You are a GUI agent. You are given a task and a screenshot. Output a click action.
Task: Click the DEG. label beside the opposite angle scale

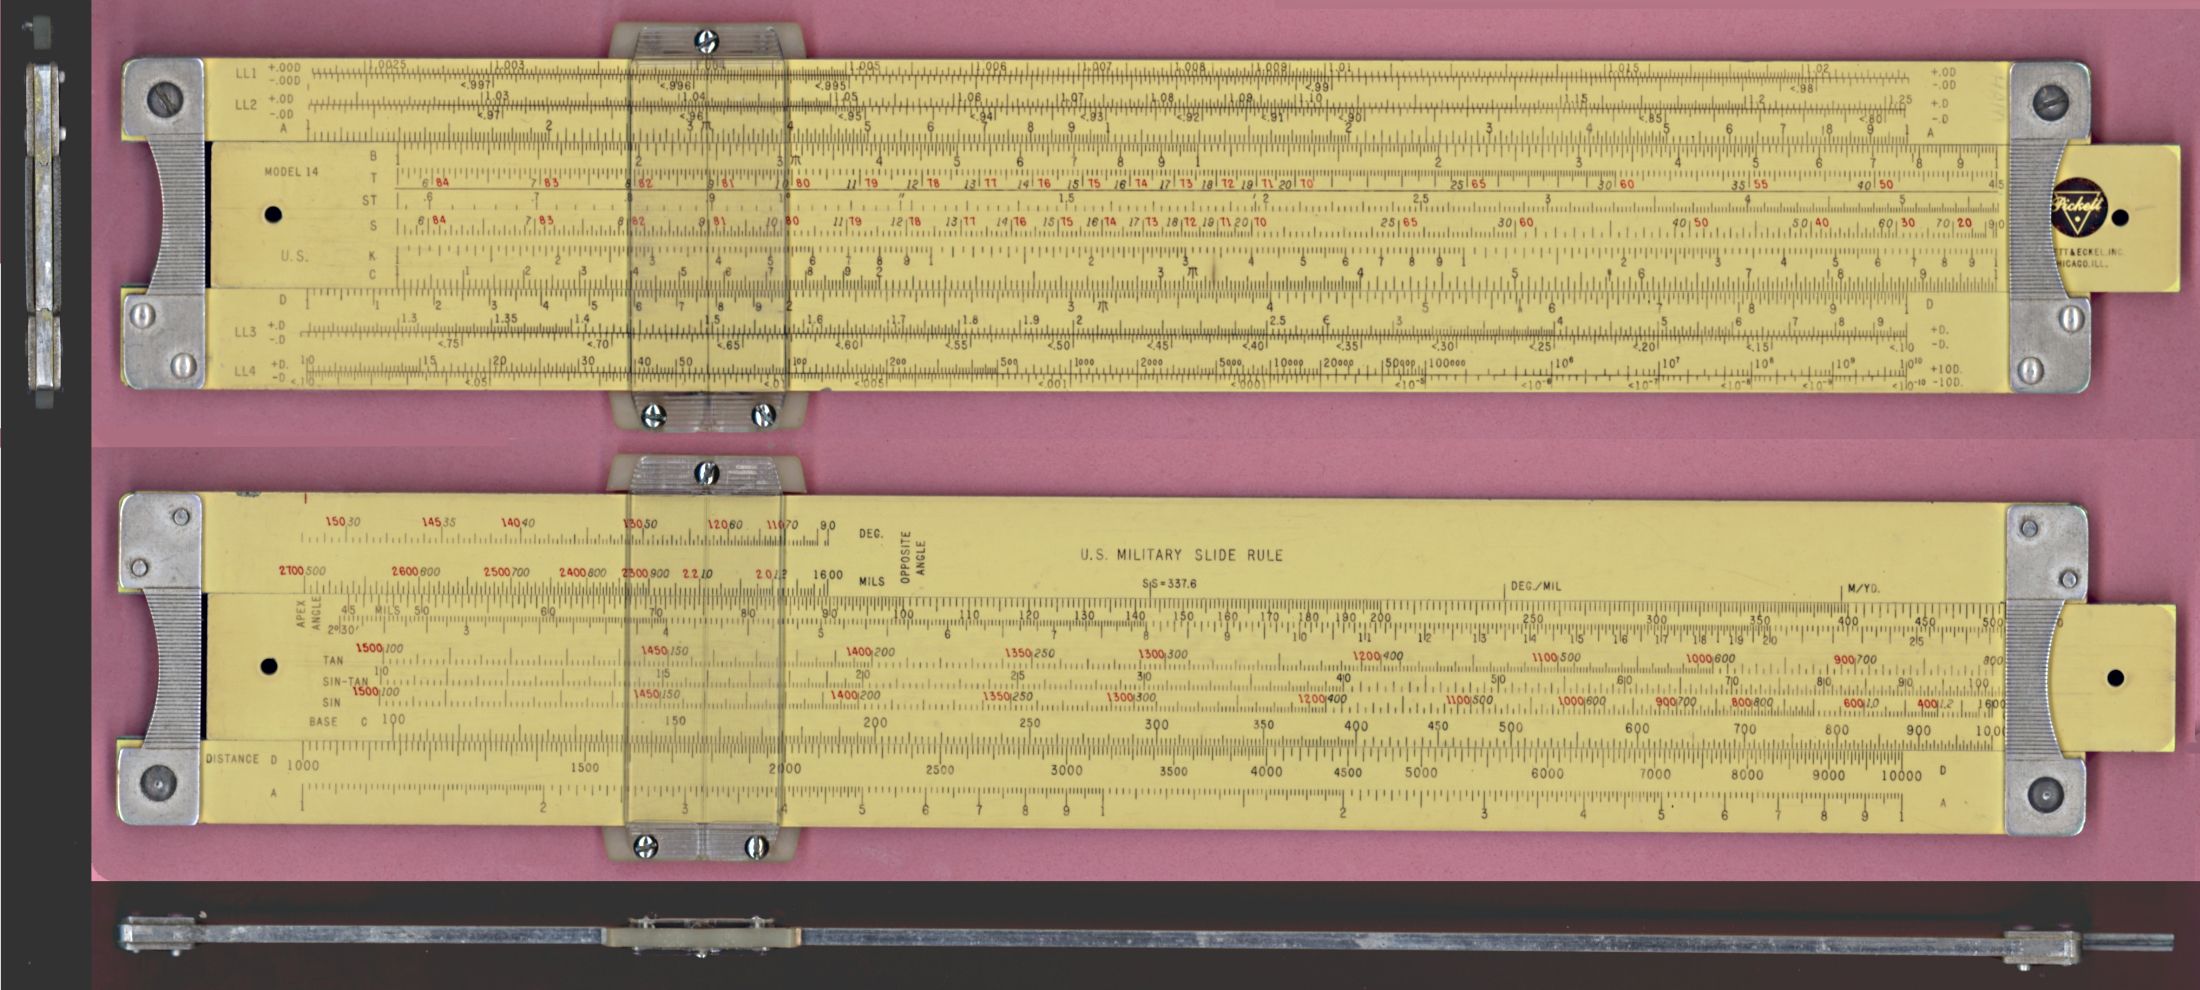[x=871, y=534]
